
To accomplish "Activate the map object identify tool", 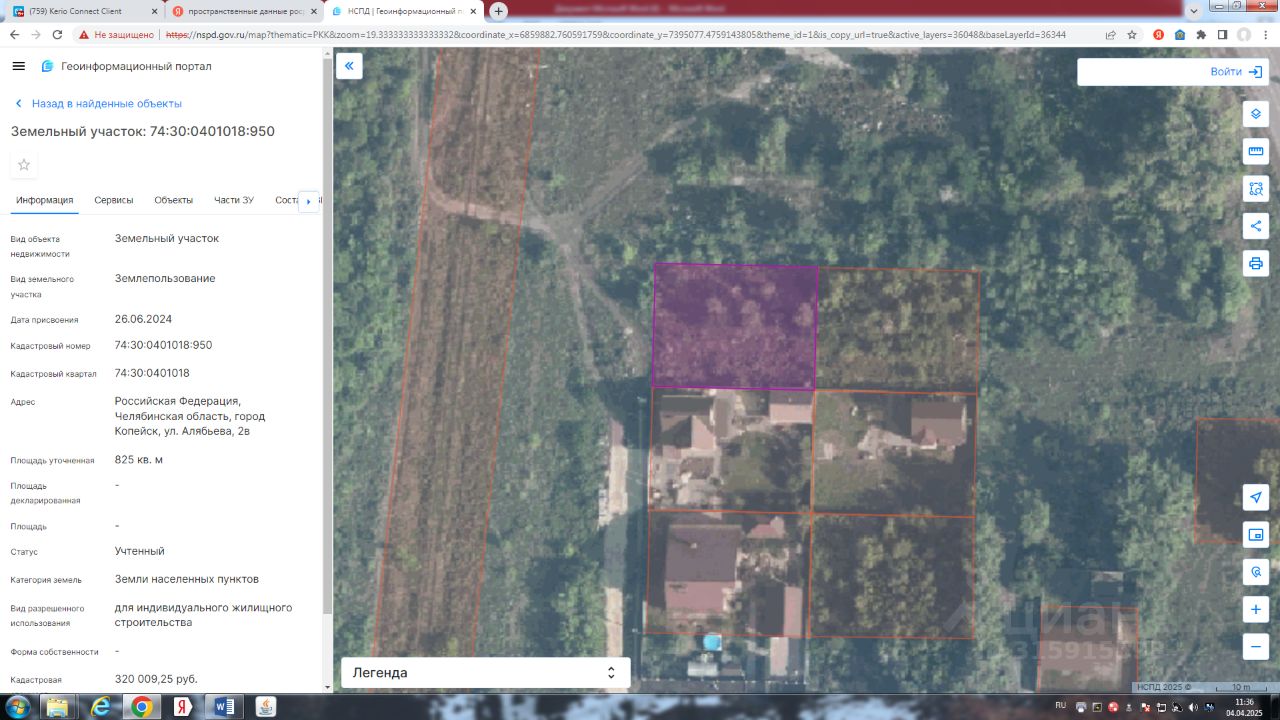I will point(1255,572).
